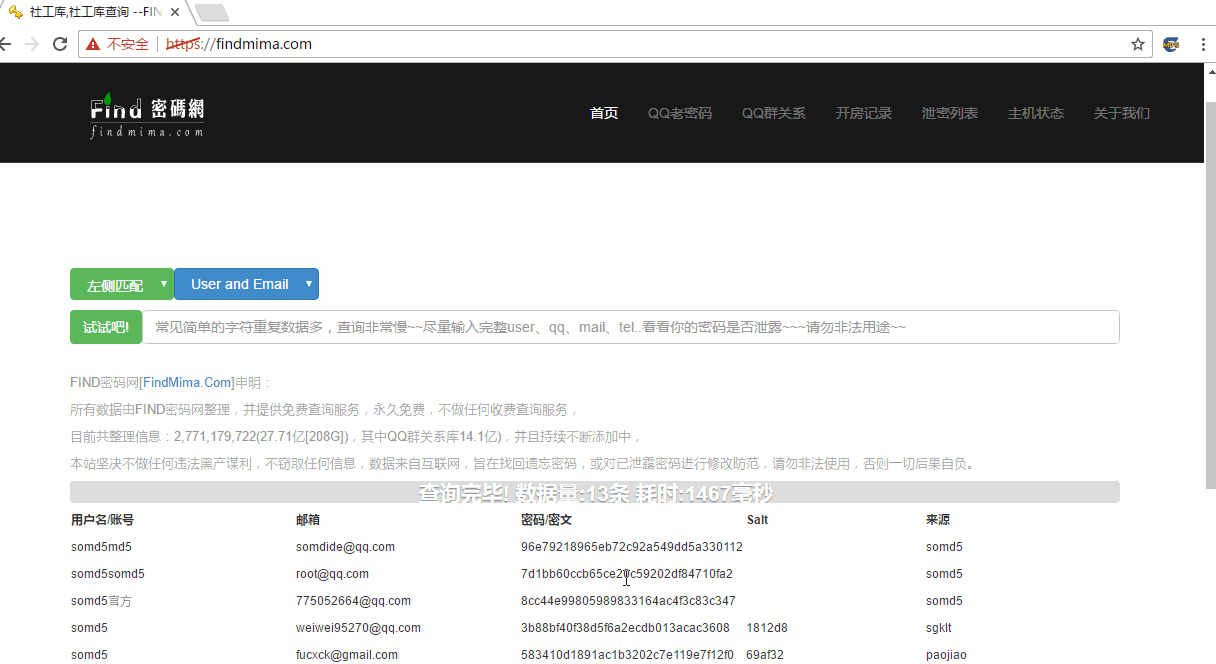Select hash starting with 3b88bf40f38d5f6a
This screenshot has height=664, width=1216.
[x=625, y=628]
